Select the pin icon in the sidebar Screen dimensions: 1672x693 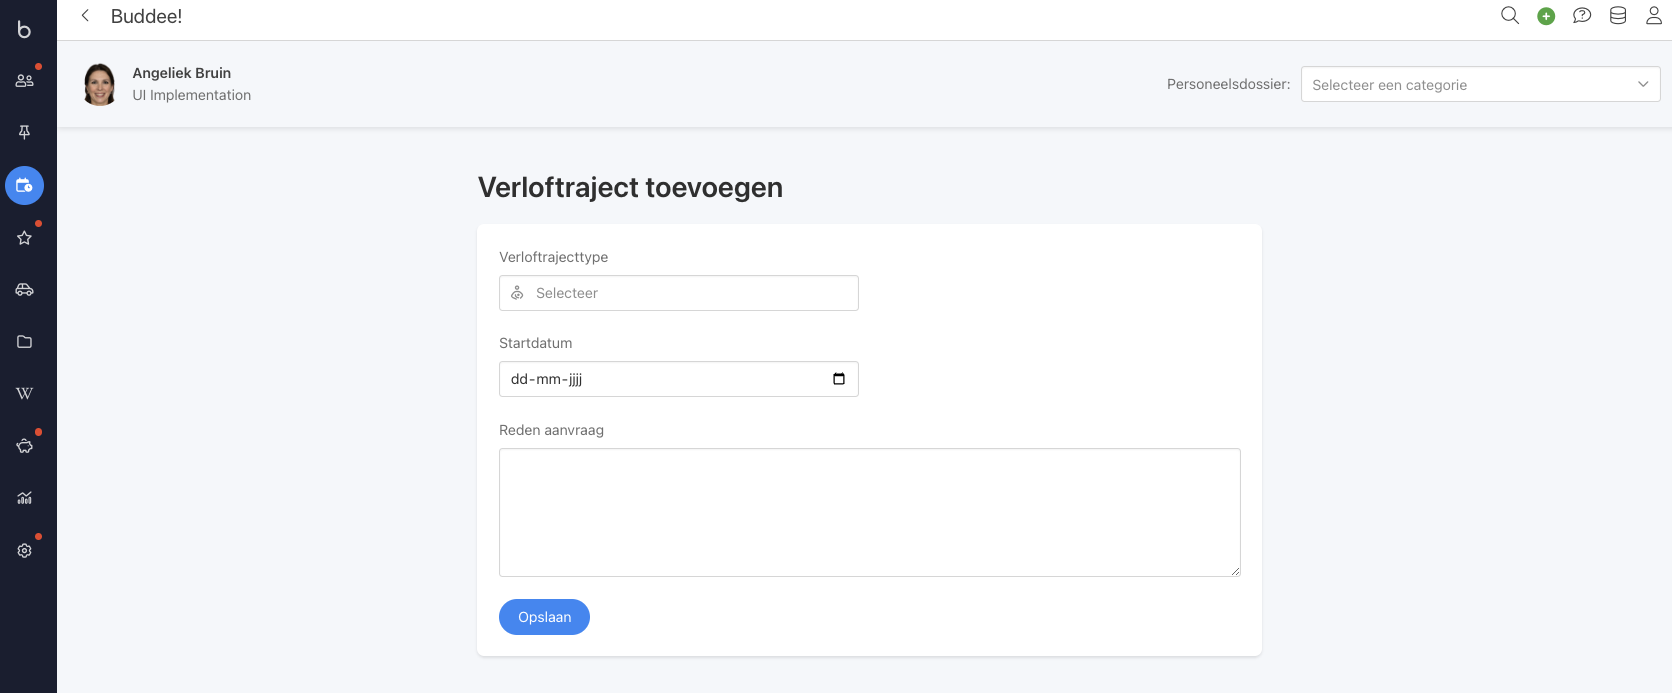coord(24,132)
